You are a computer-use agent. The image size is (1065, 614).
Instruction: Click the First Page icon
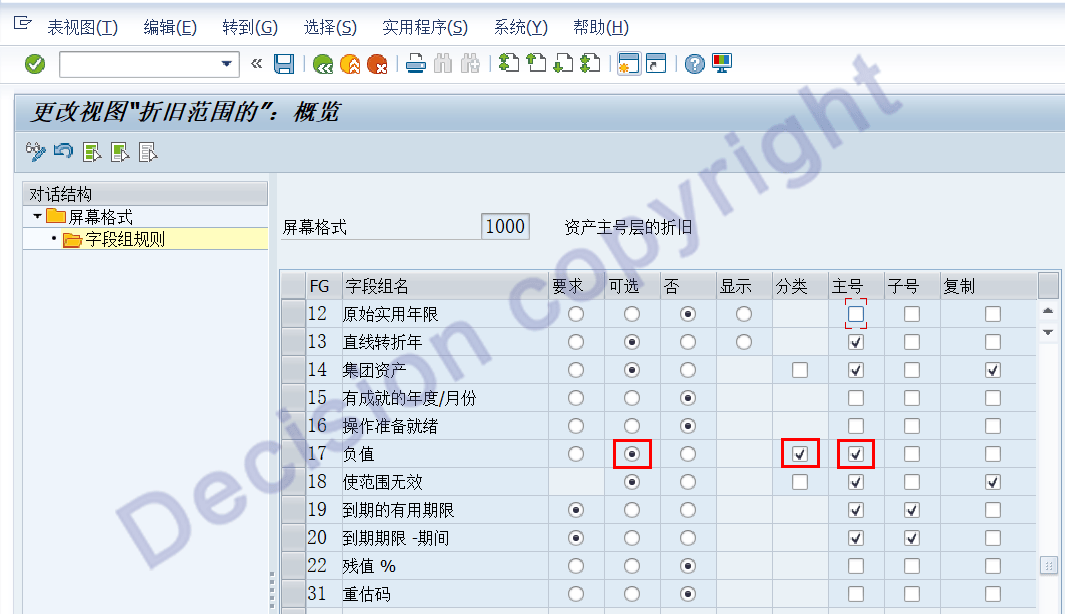pos(509,64)
